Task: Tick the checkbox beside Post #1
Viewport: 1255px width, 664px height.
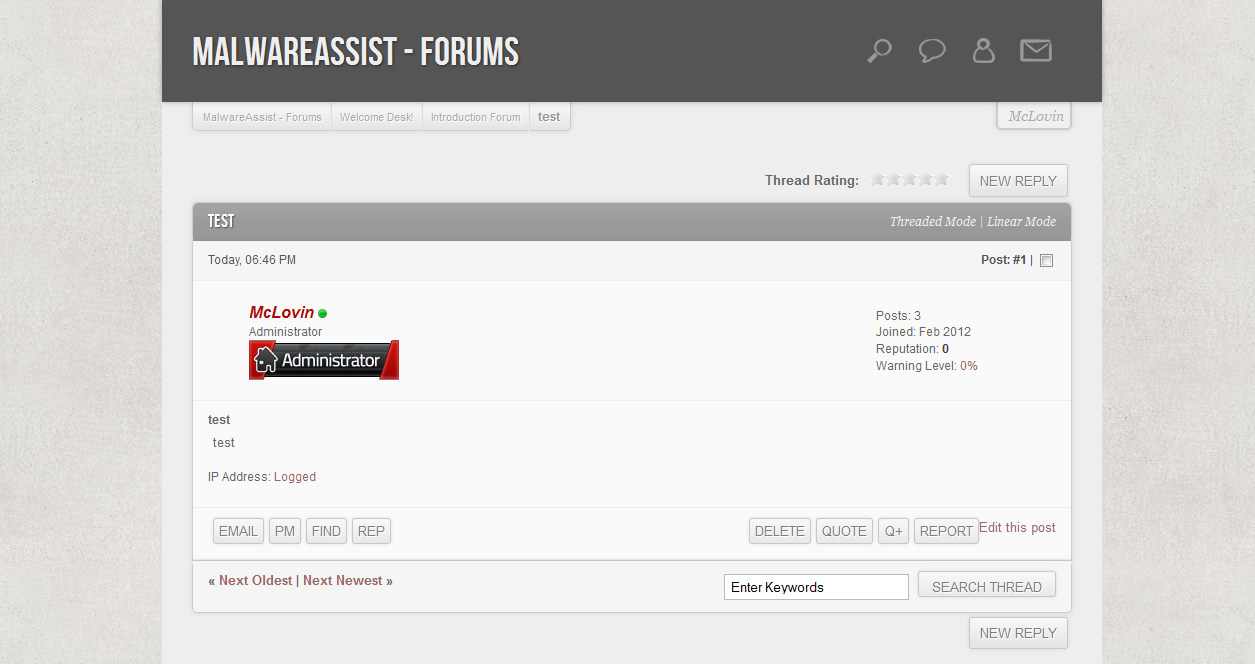Action: (x=1047, y=261)
